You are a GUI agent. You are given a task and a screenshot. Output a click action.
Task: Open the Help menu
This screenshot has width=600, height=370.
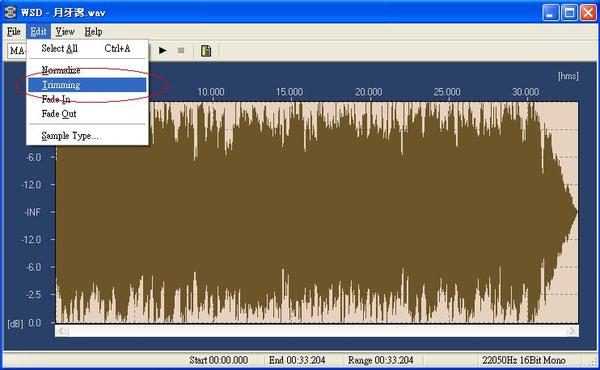[93, 31]
